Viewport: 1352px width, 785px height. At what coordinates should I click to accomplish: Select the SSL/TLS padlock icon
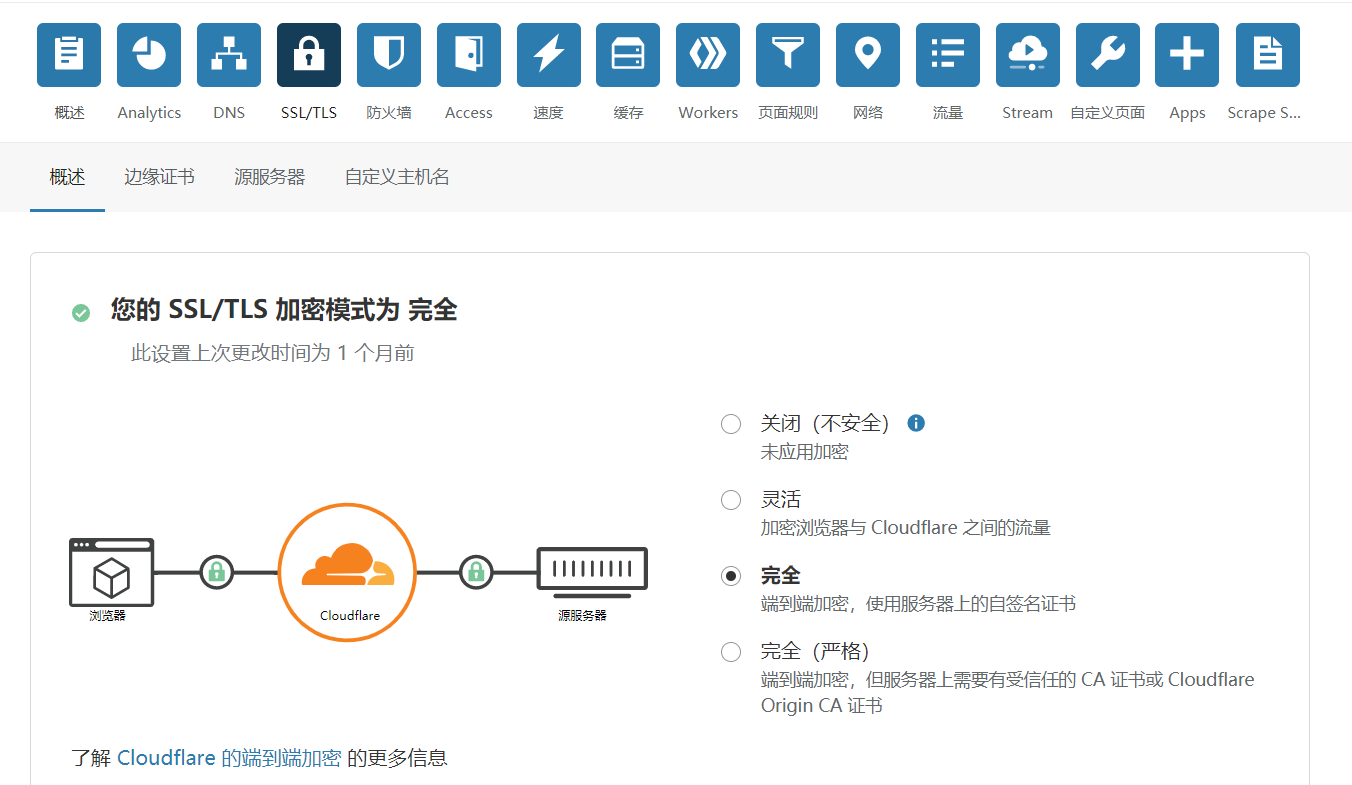click(309, 55)
